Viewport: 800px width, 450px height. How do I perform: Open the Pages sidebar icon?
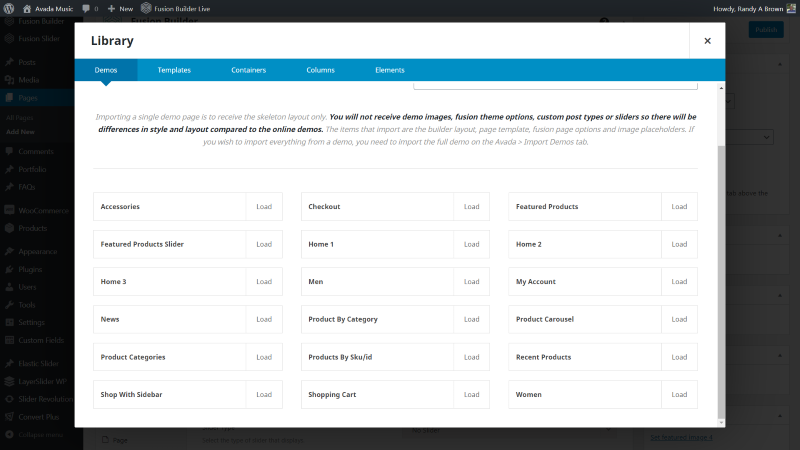[x=9, y=98]
